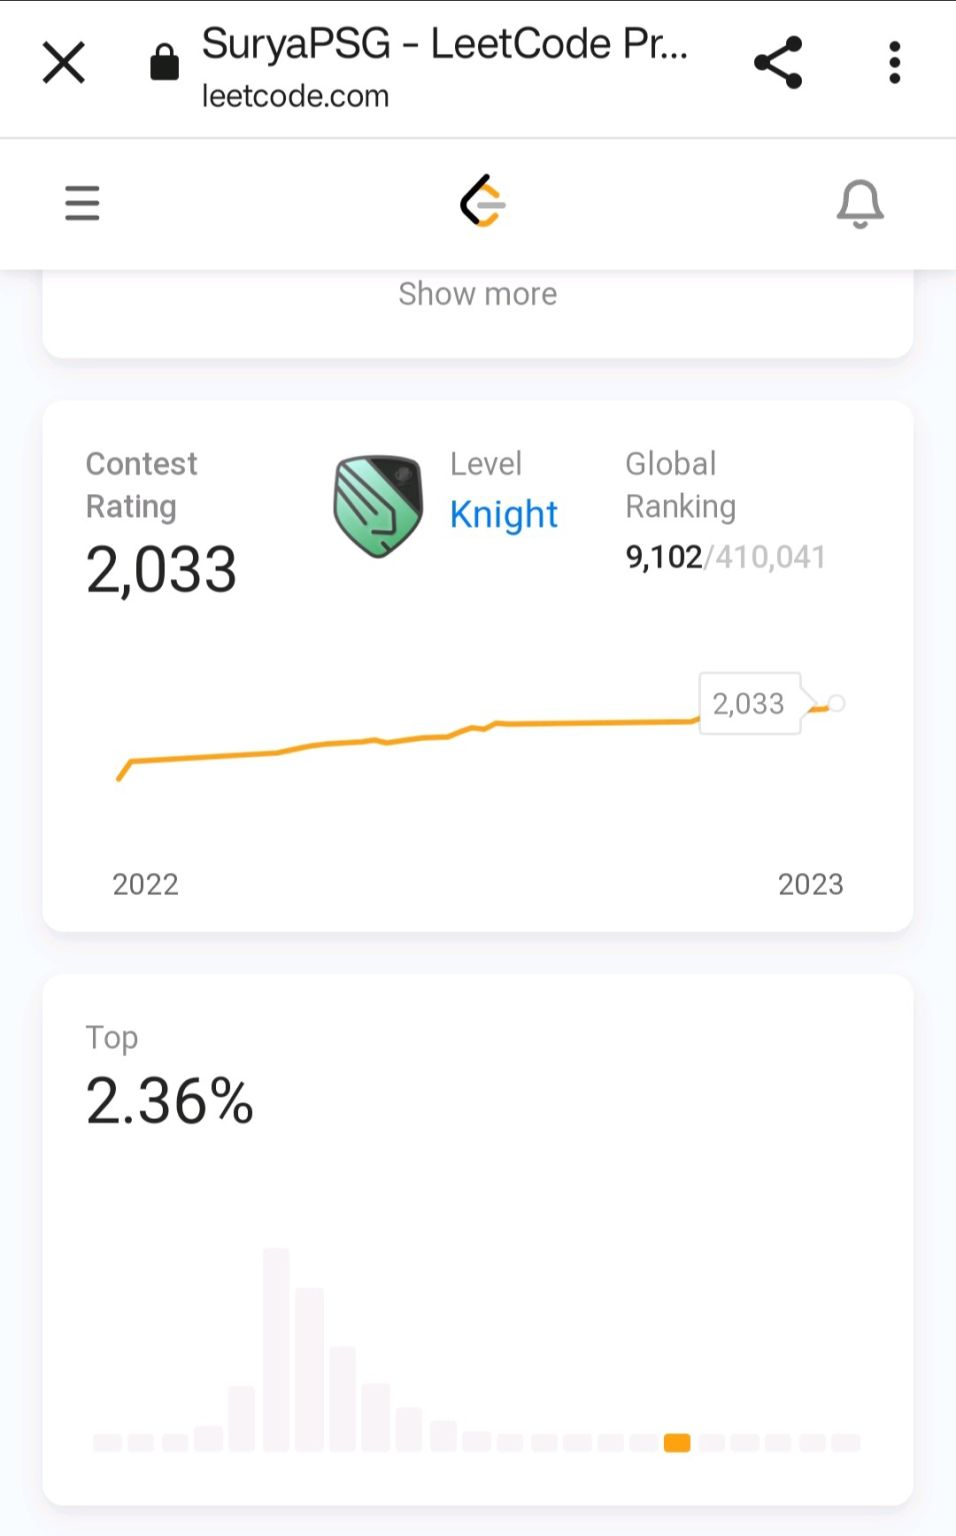Select the latest rating chart data point

pyautogui.click(x=837, y=704)
